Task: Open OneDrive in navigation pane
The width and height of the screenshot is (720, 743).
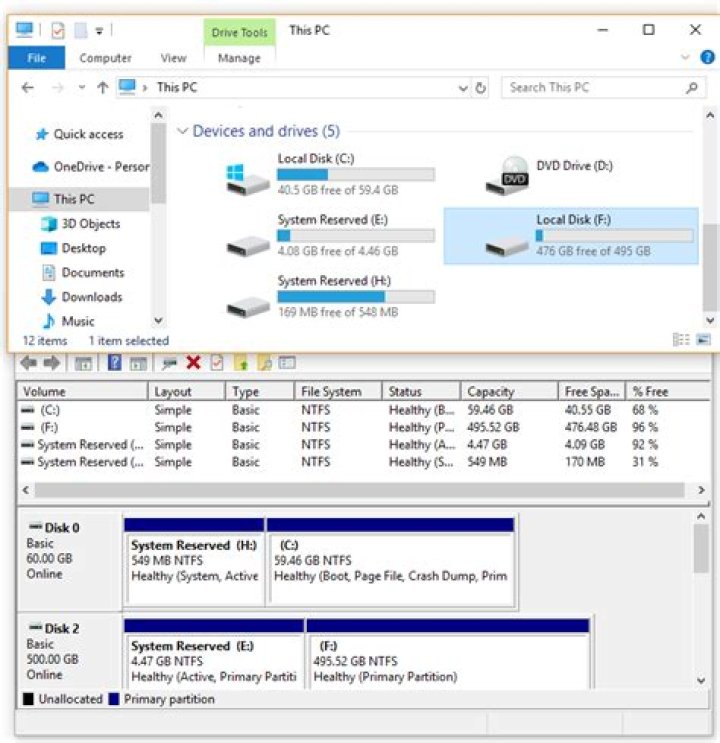Action: pos(91,167)
